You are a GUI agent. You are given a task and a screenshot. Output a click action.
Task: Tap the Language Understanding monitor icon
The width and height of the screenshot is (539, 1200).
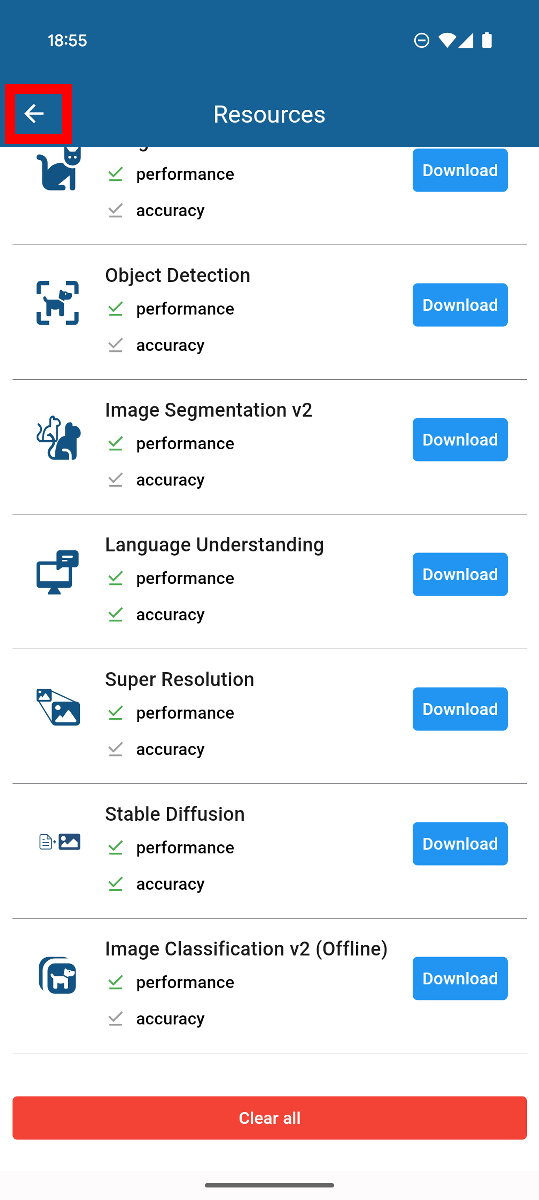point(58,573)
